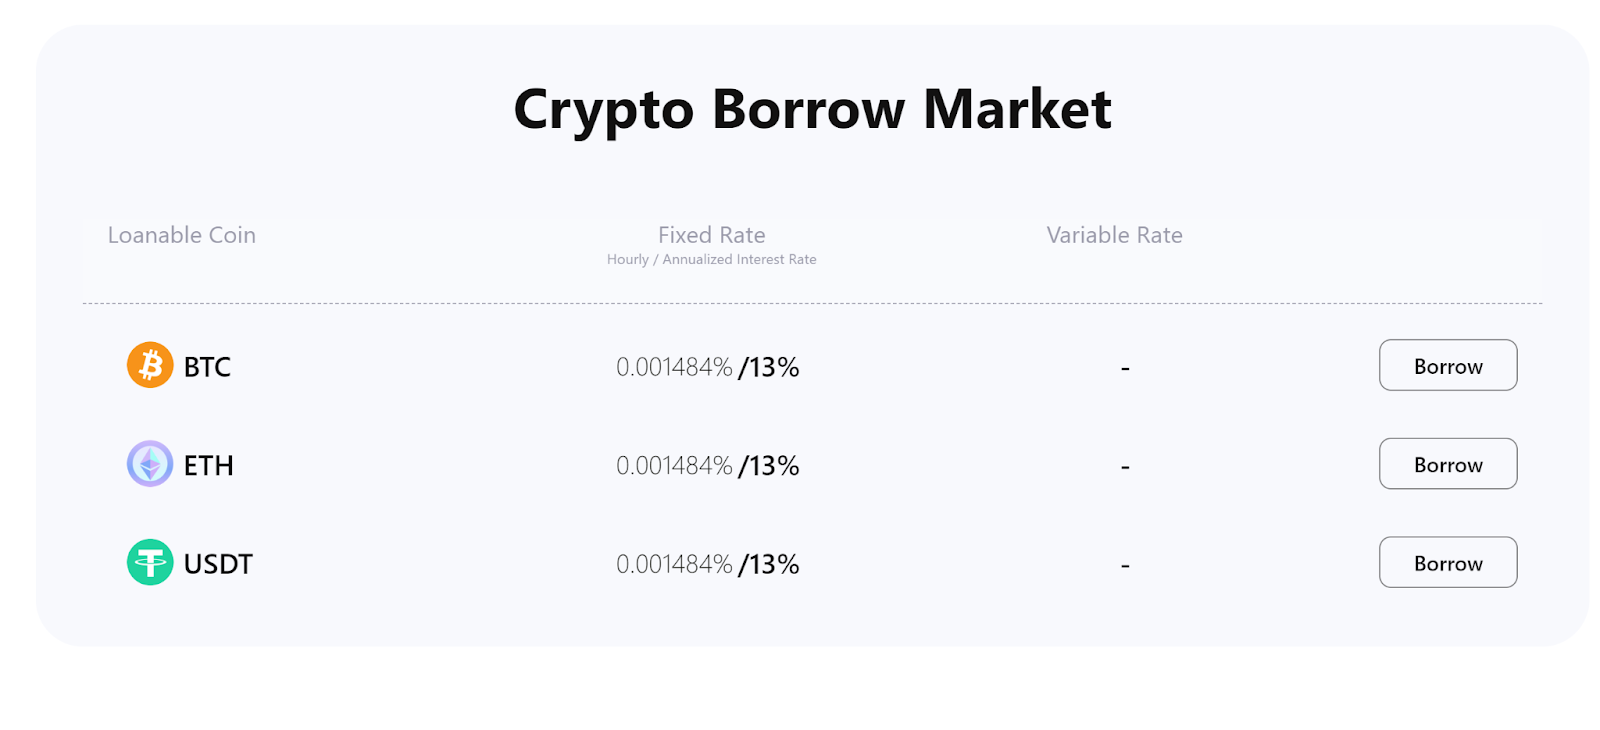The image size is (1600, 730).
Task: Click the orange Bitcoin coin icon
Action: (150, 365)
